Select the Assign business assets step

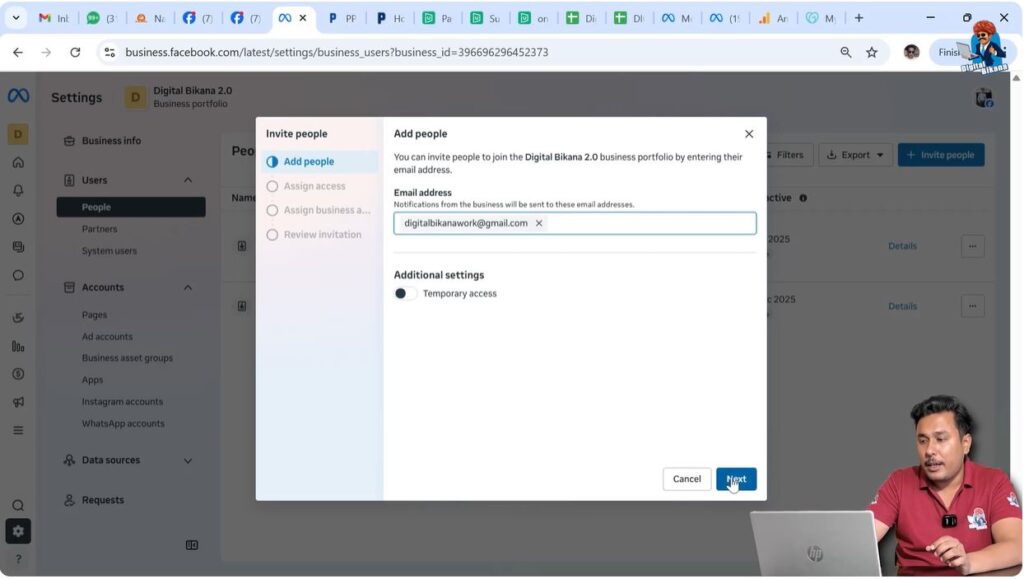pyautogui.click(x=320, y=210)
